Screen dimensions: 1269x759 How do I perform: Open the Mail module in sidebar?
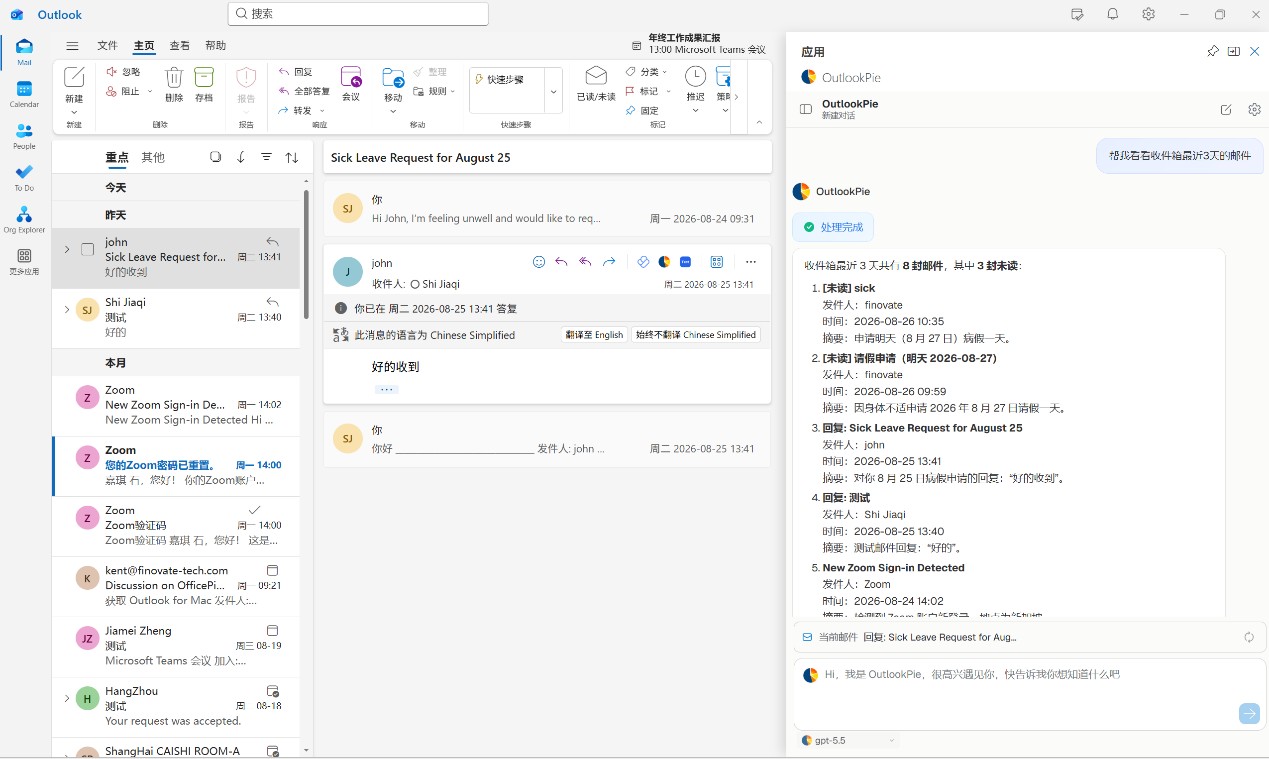(x=24, y=52)
